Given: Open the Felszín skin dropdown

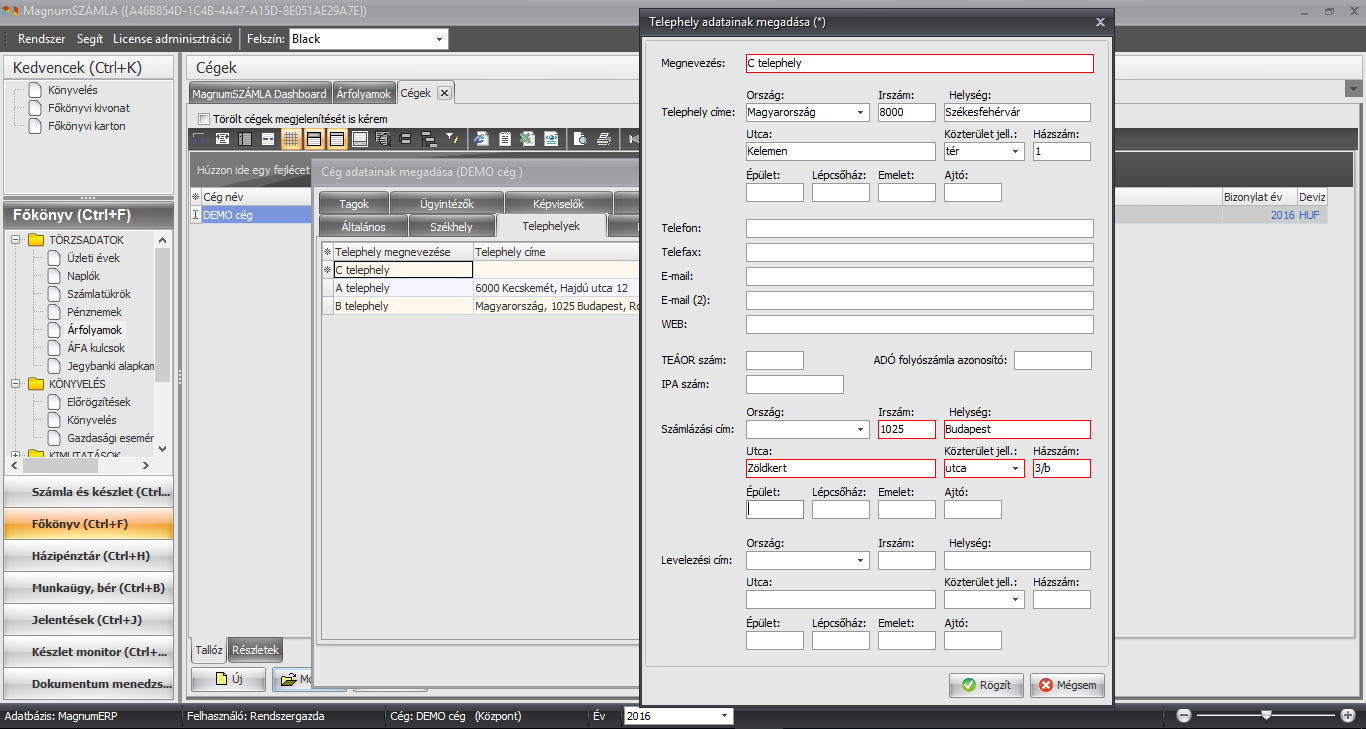Looking at the screenshot, I should click(x=439, y=39).
